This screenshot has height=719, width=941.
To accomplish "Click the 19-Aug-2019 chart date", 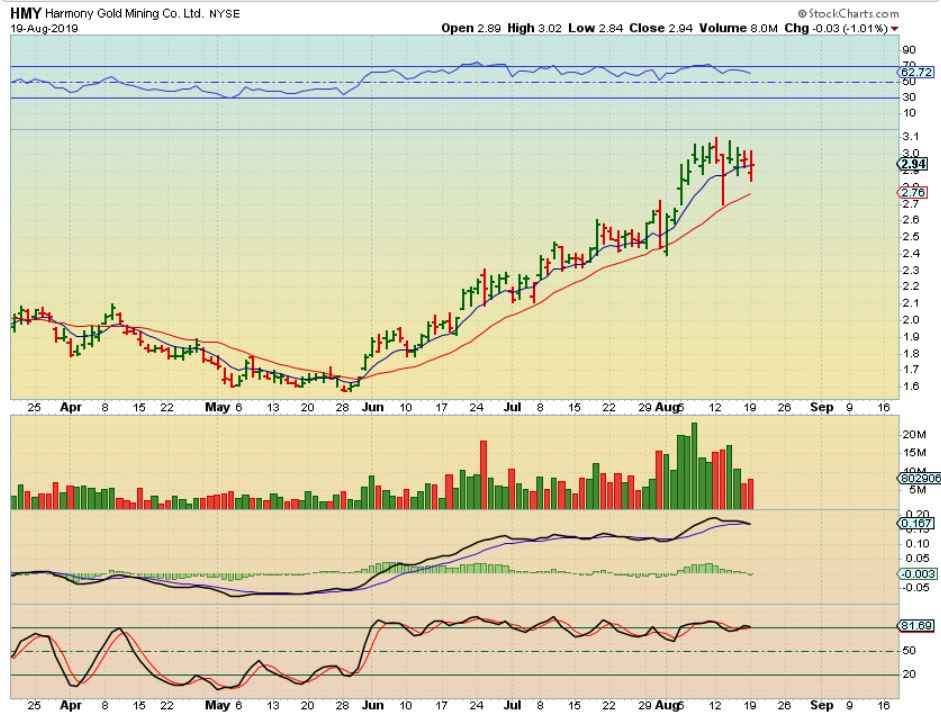I will click(44, 28).
